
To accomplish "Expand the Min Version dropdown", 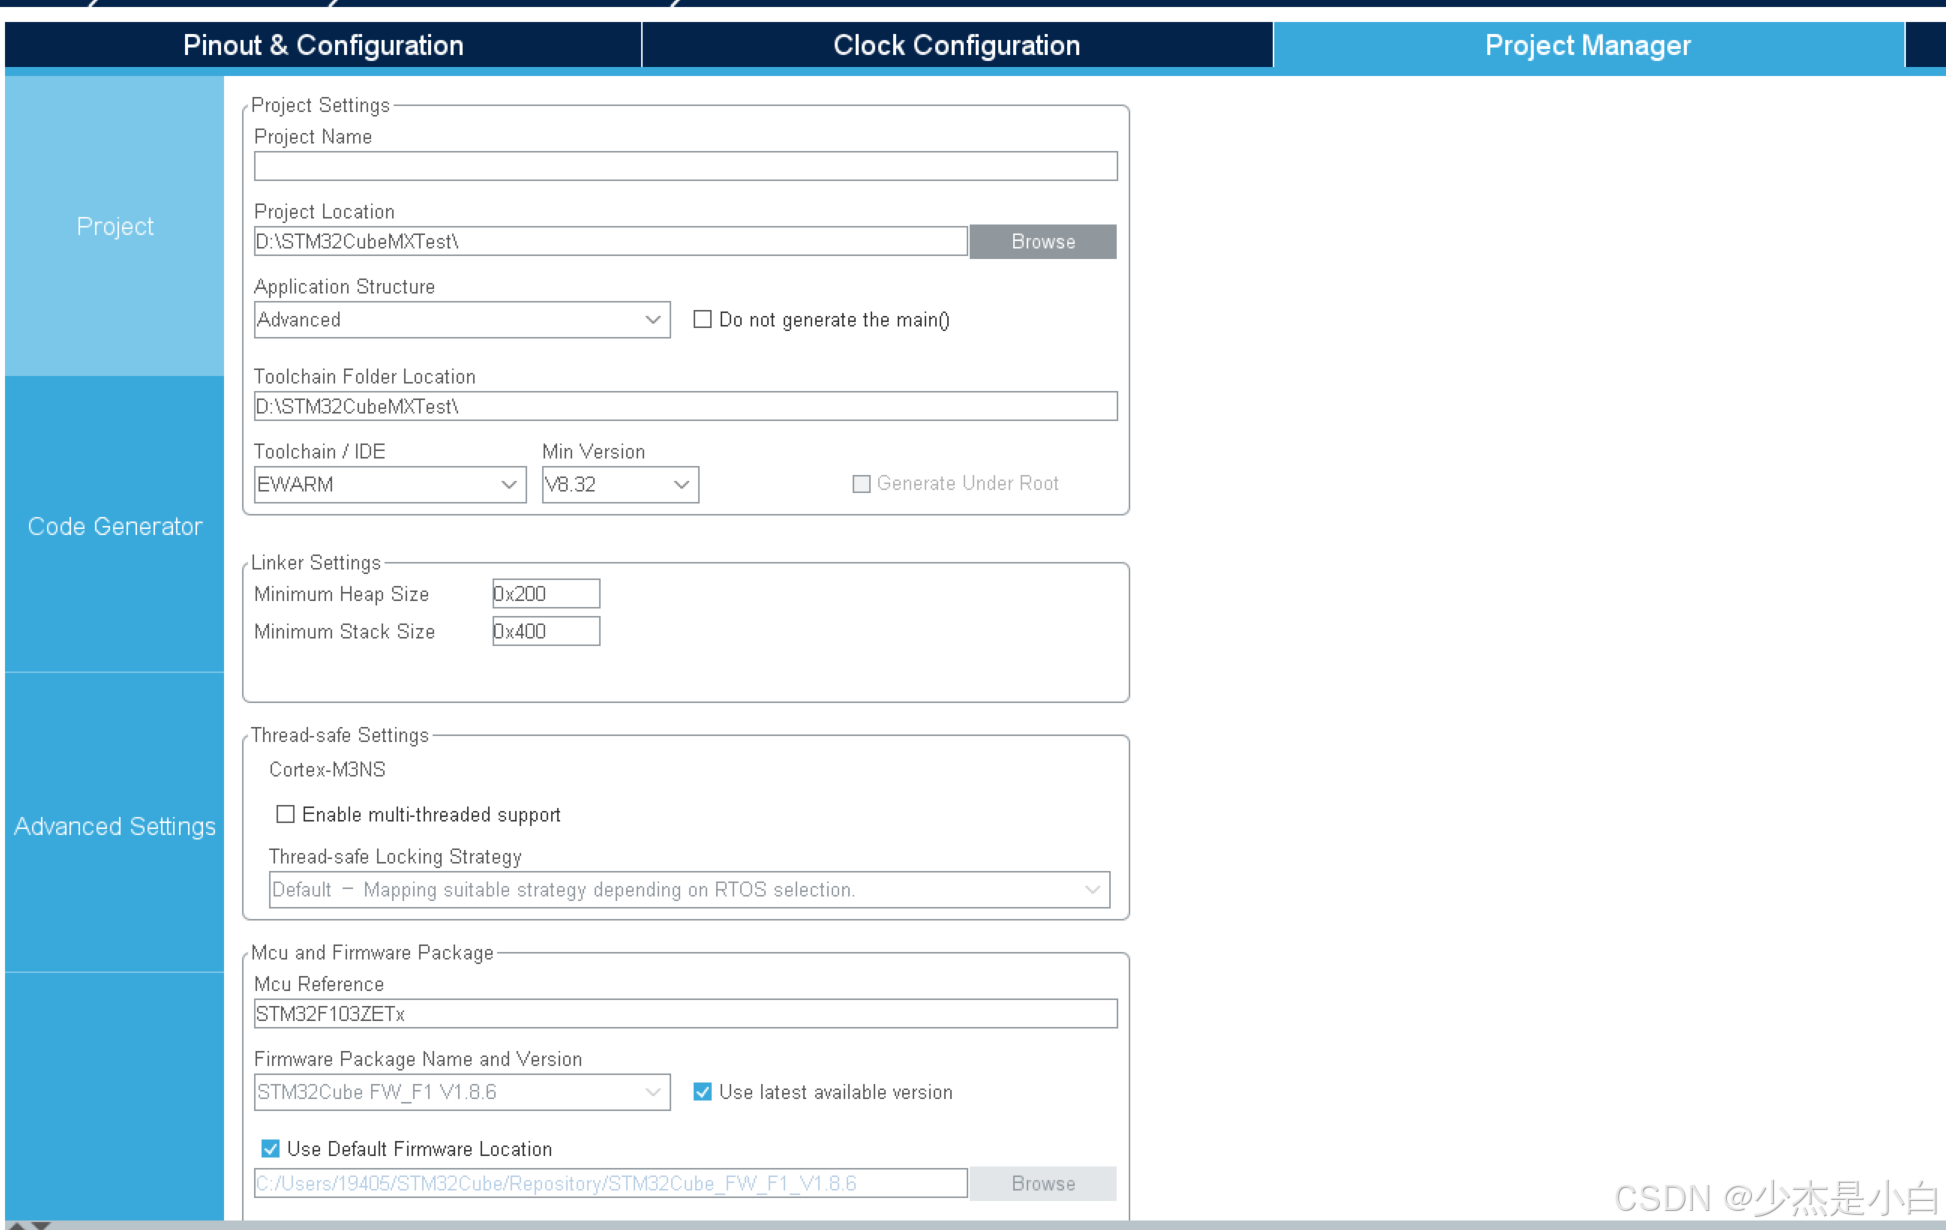I will coord(619,485).
